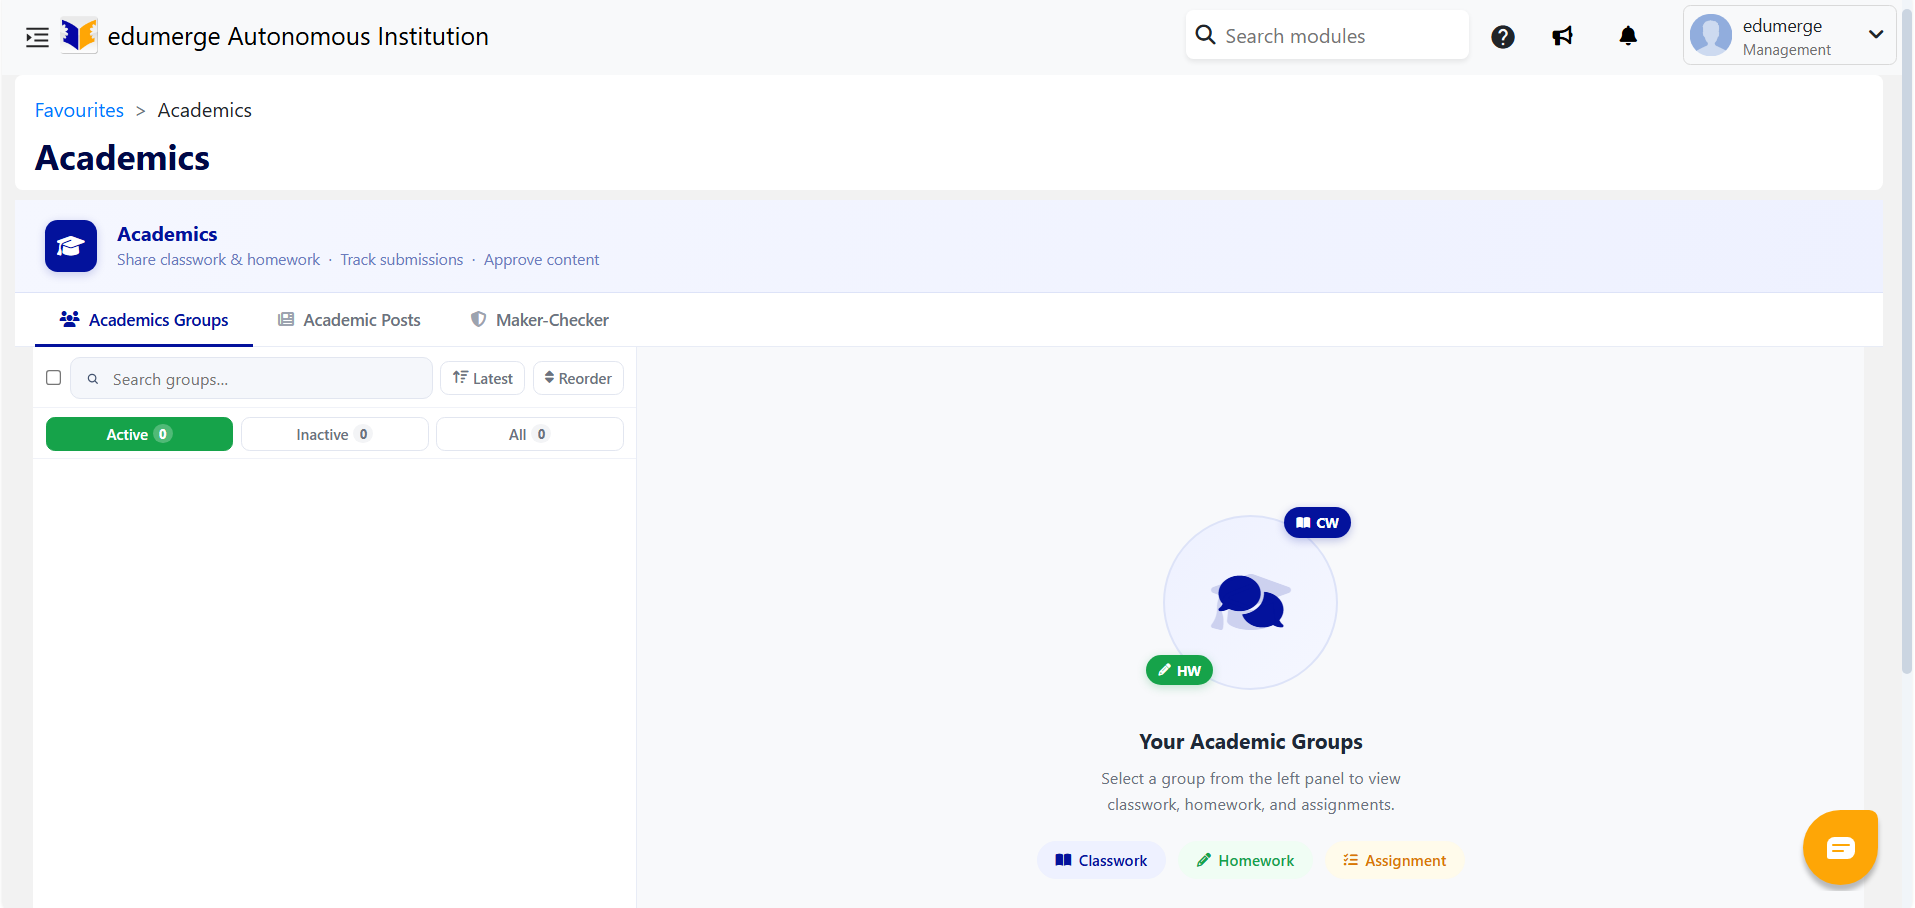
Task: Click the Homework chip
Action: [1245, 860]
